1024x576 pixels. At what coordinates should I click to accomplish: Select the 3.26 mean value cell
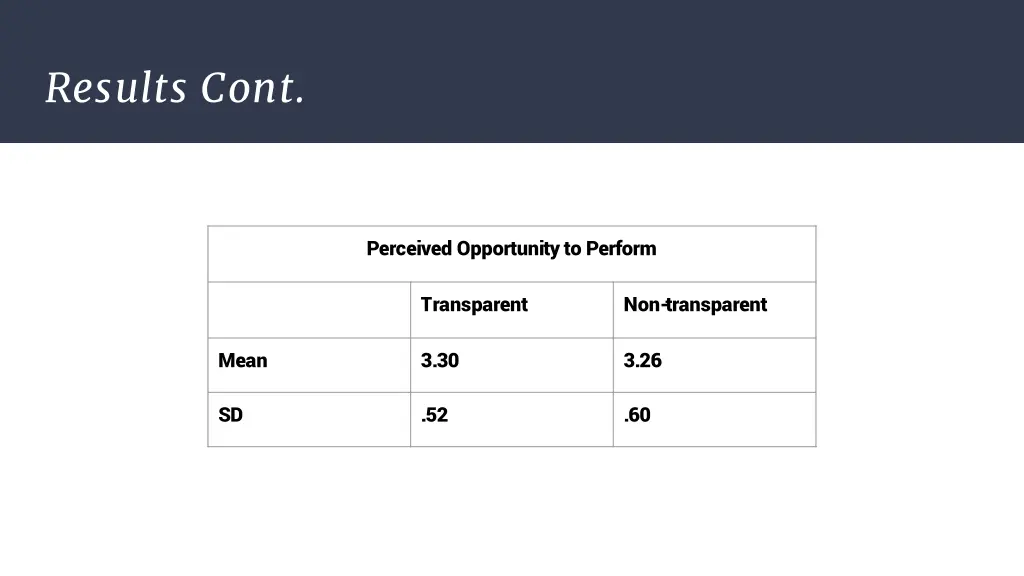714,365
